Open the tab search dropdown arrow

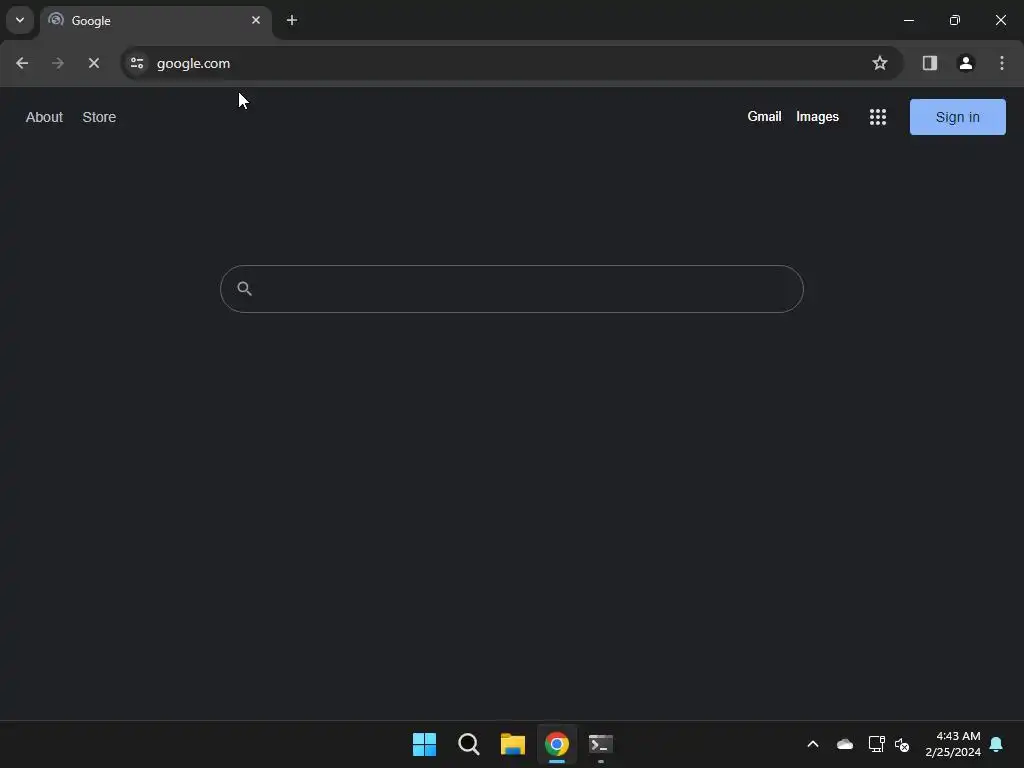point(20,20)
